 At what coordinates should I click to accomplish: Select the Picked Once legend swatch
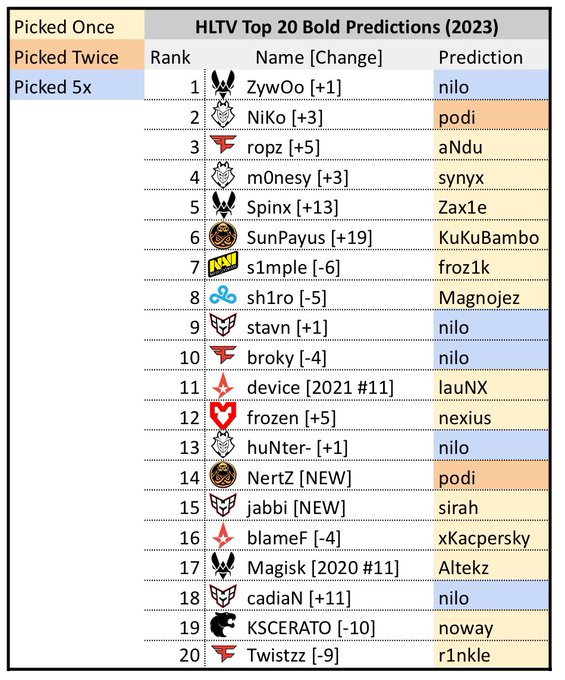[x=77, y=26]
